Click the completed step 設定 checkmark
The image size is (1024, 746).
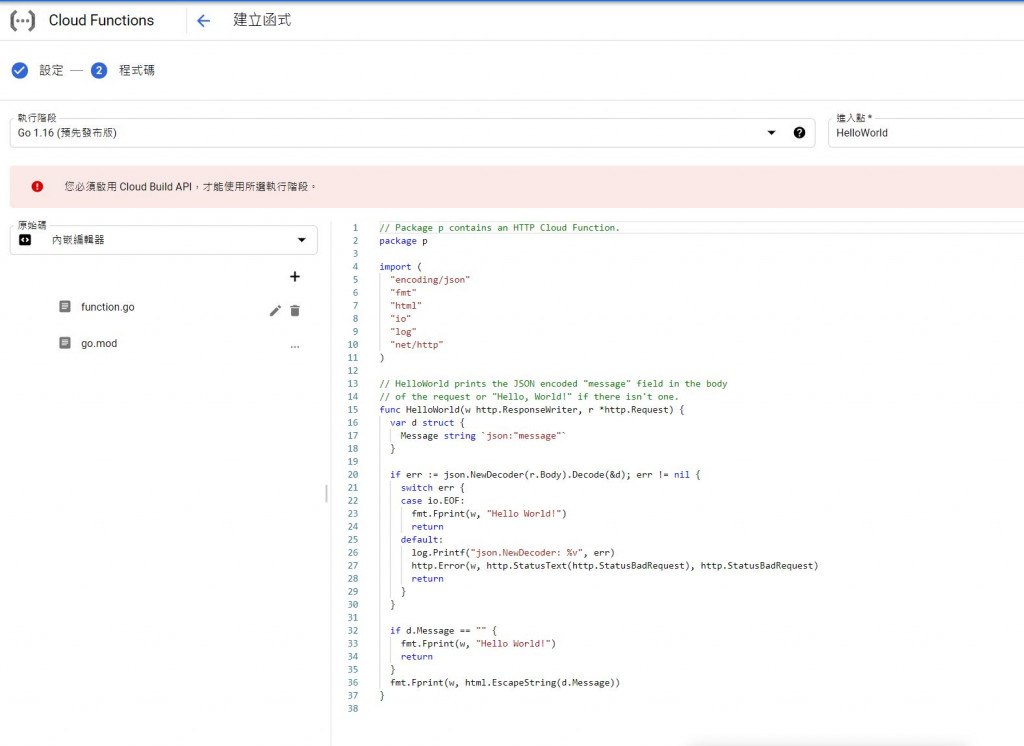click(20, 71)
